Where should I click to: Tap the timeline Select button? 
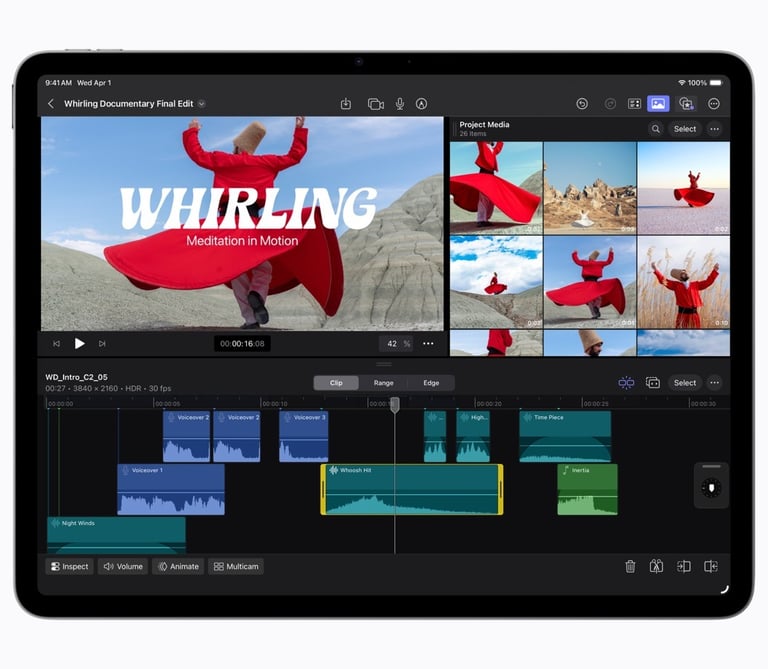coord(685,383)
